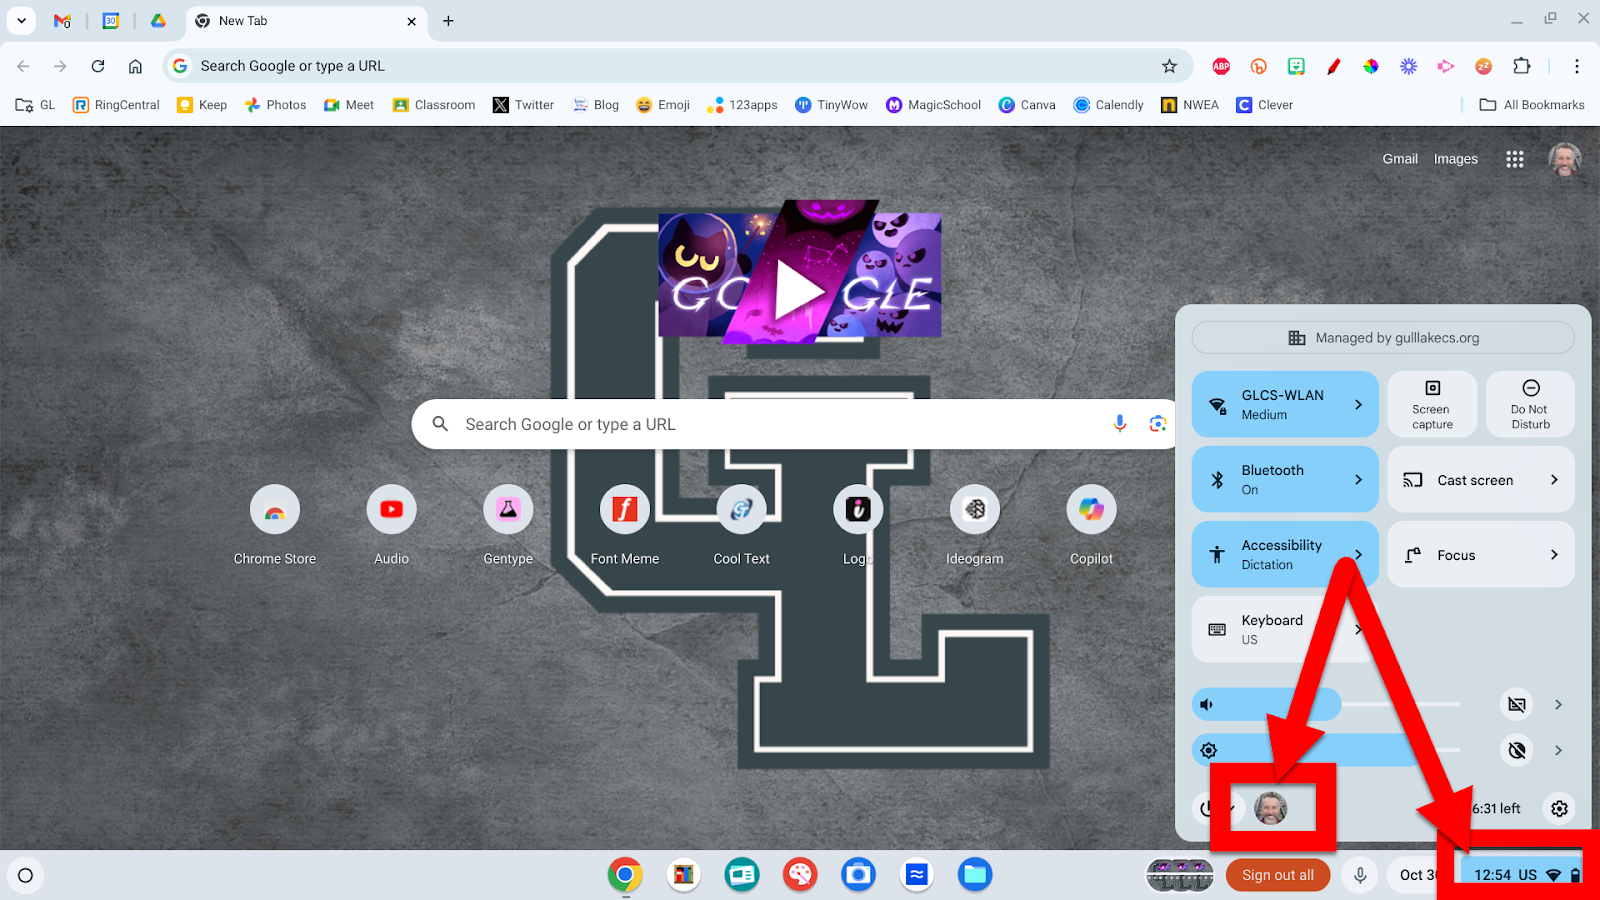Screen dimensions: 1600x900
Task: Toggle Night Light next to the brightness slider
Action: click(x=1517, y=750)
